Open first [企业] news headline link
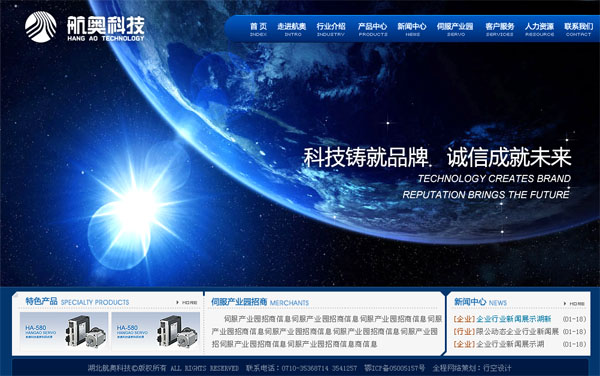The width and height of the screenshot is (600, 376). coord(502,319)
